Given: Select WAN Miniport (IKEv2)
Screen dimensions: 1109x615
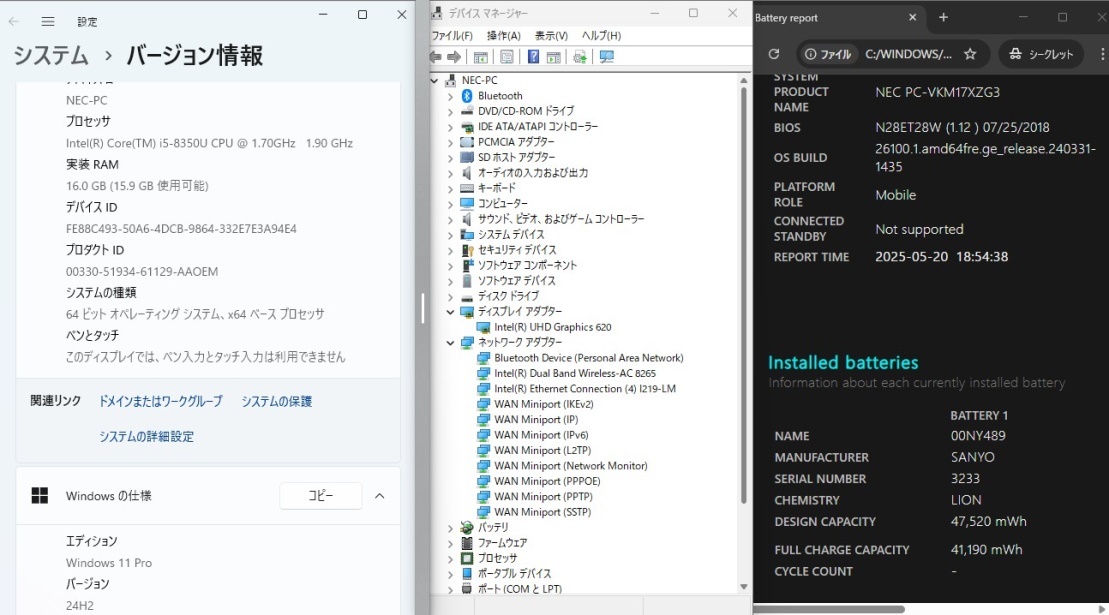Looking at the screenshot, I should pos(544,404).
